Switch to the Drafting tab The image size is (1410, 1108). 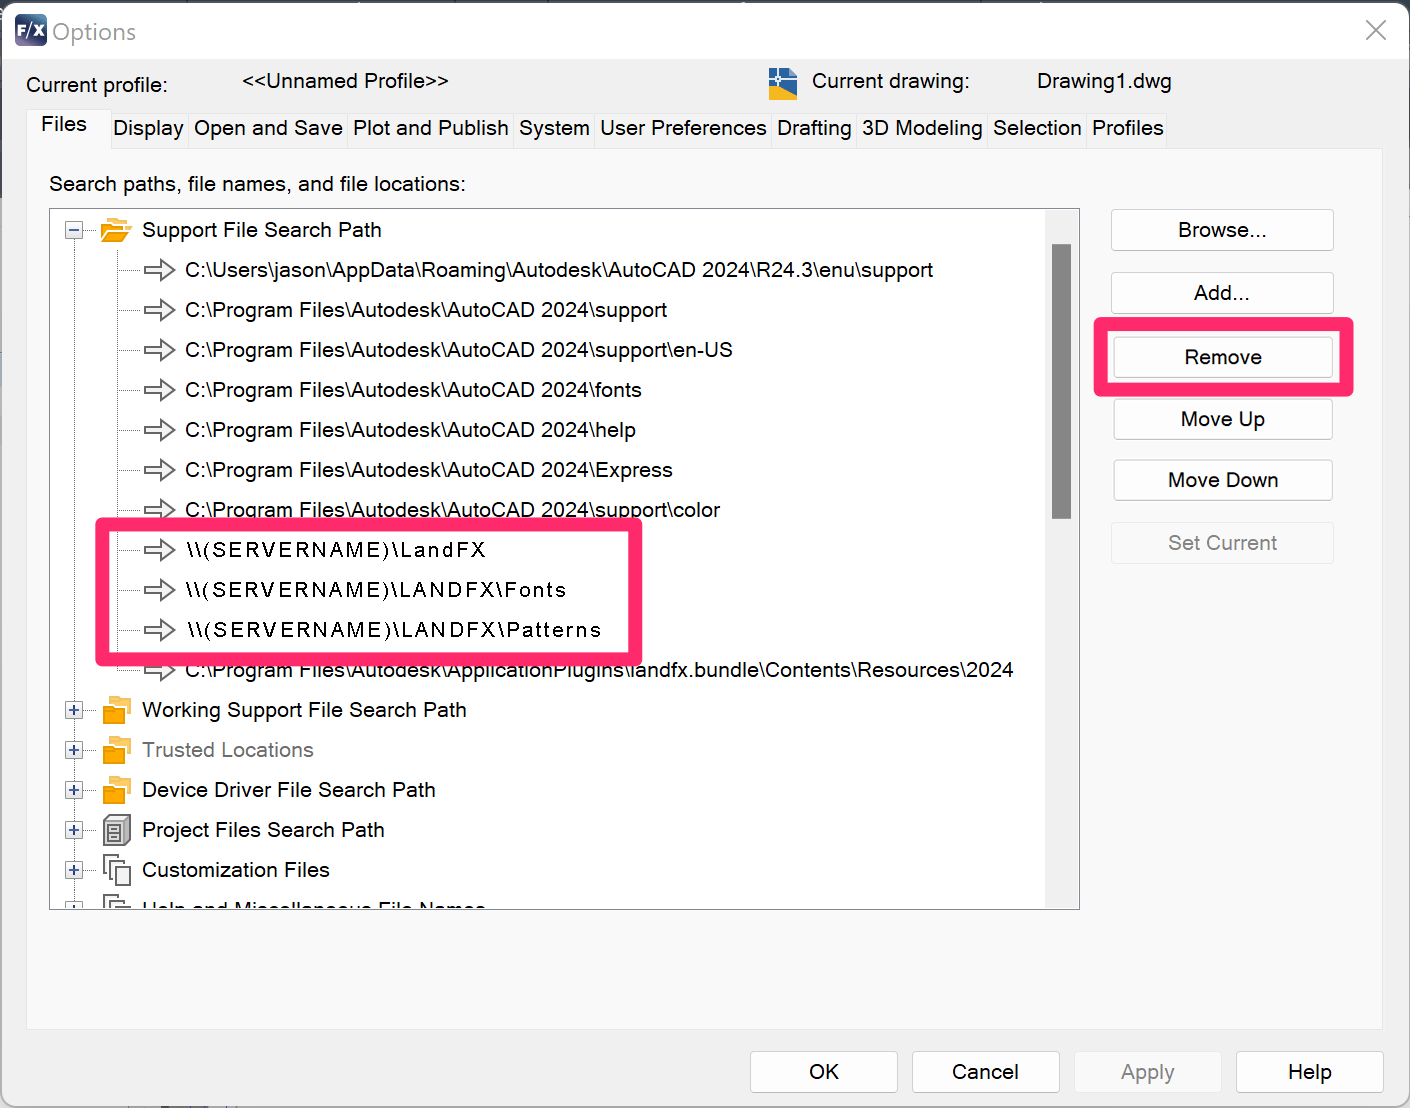pos(814,128)
